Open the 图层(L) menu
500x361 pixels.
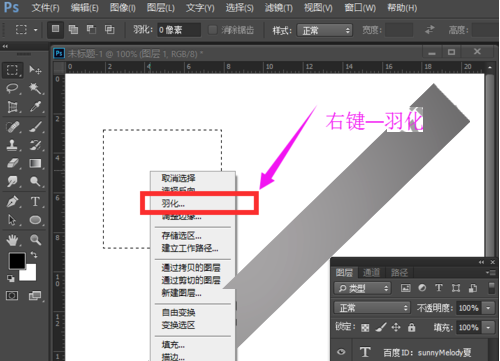161,8
